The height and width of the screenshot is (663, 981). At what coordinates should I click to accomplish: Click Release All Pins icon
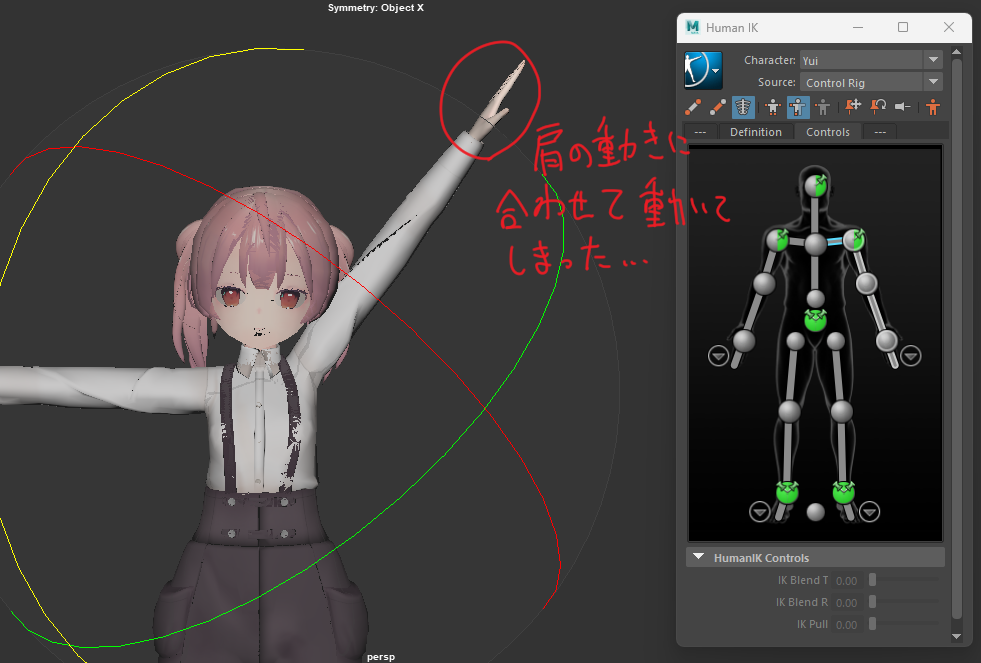[903, 107]
